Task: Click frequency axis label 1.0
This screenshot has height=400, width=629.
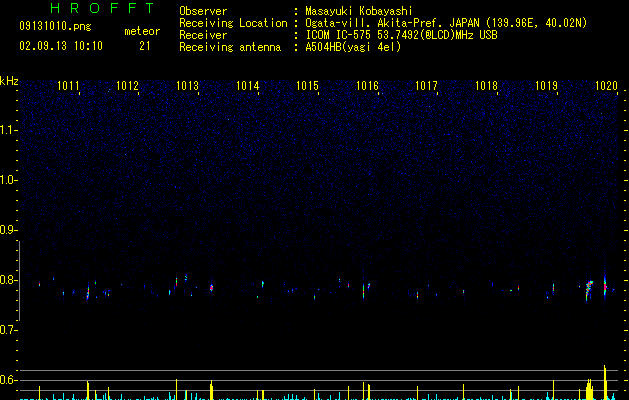Action: coord(9,180)
